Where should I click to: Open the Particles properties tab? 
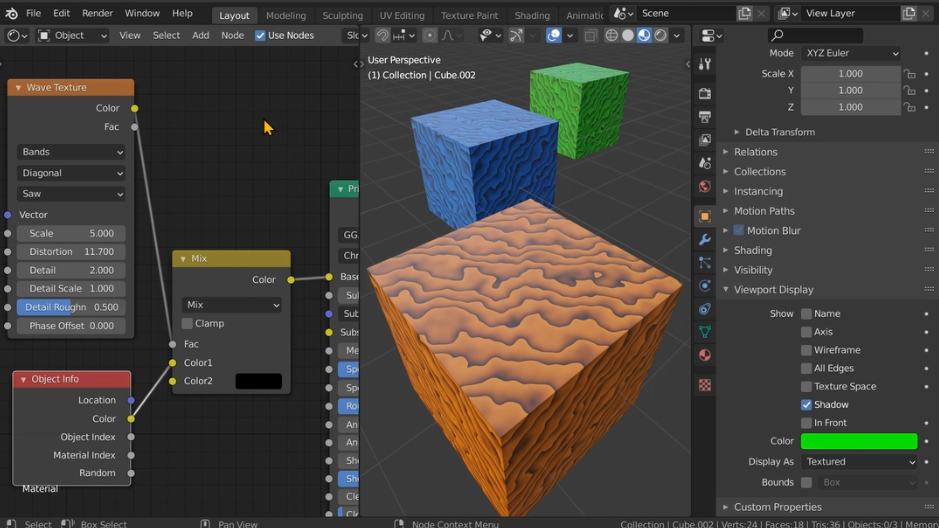tap(705, 262)
